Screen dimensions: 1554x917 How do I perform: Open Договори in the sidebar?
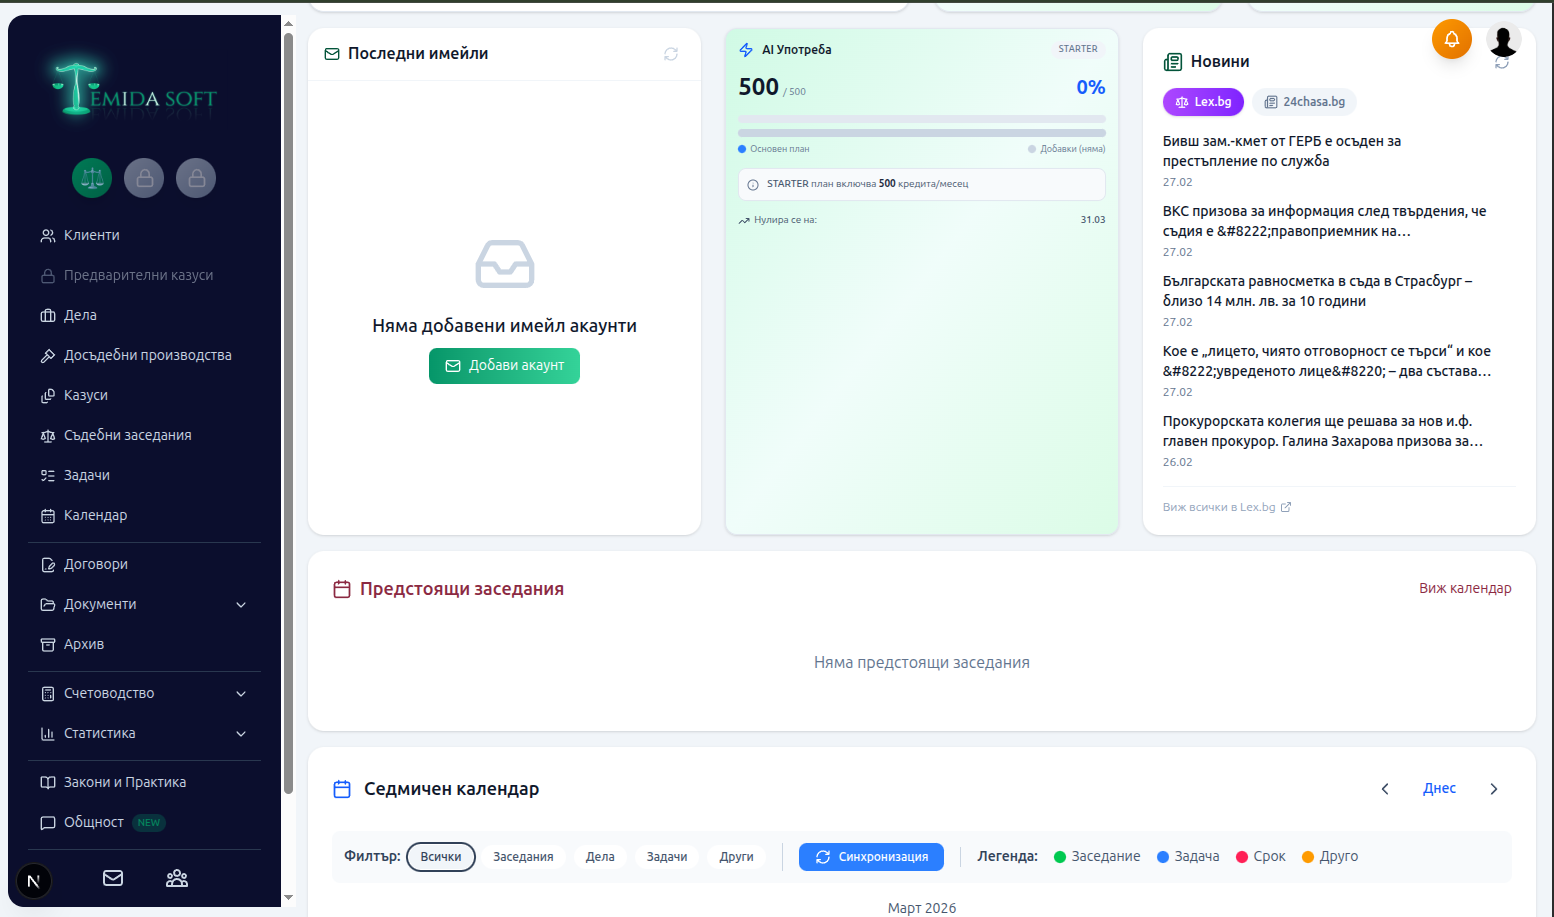pos(145,564)
